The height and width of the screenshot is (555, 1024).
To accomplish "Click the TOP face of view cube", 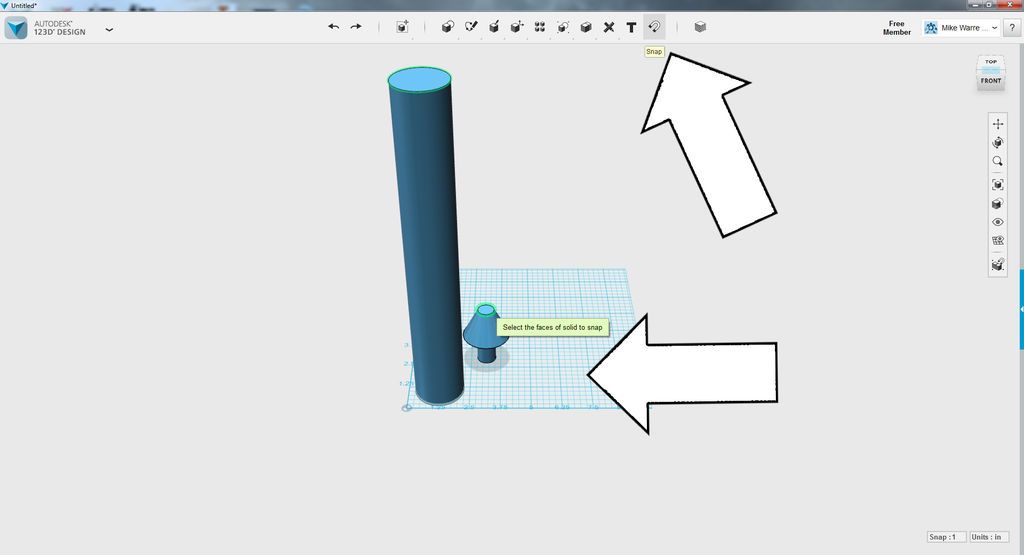I will 991,63.
